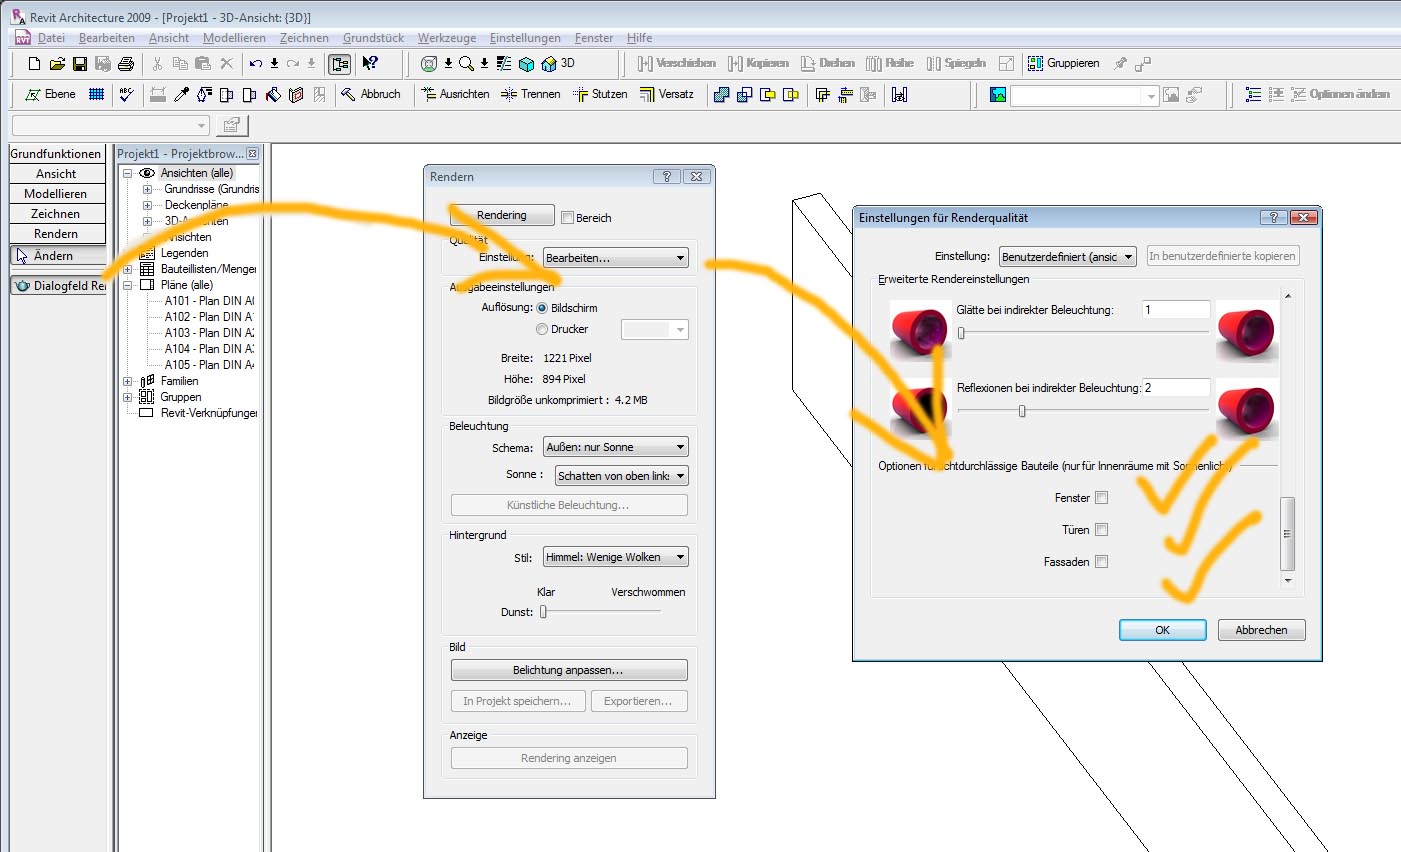Expand the Gruppen tree node

tap(128, 397)
